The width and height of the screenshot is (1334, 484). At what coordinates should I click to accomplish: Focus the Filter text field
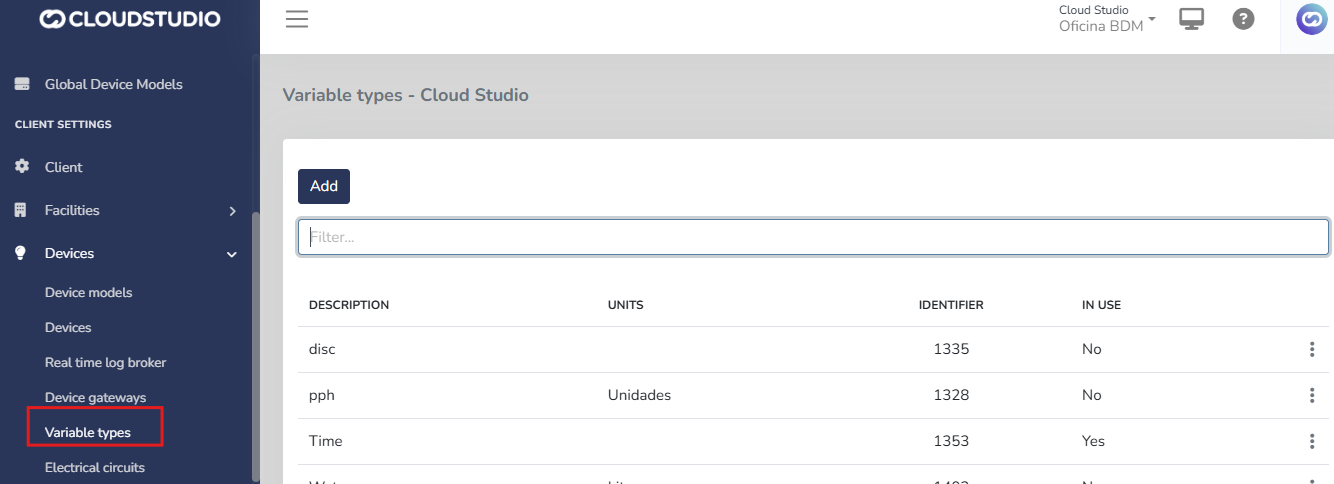812,237
